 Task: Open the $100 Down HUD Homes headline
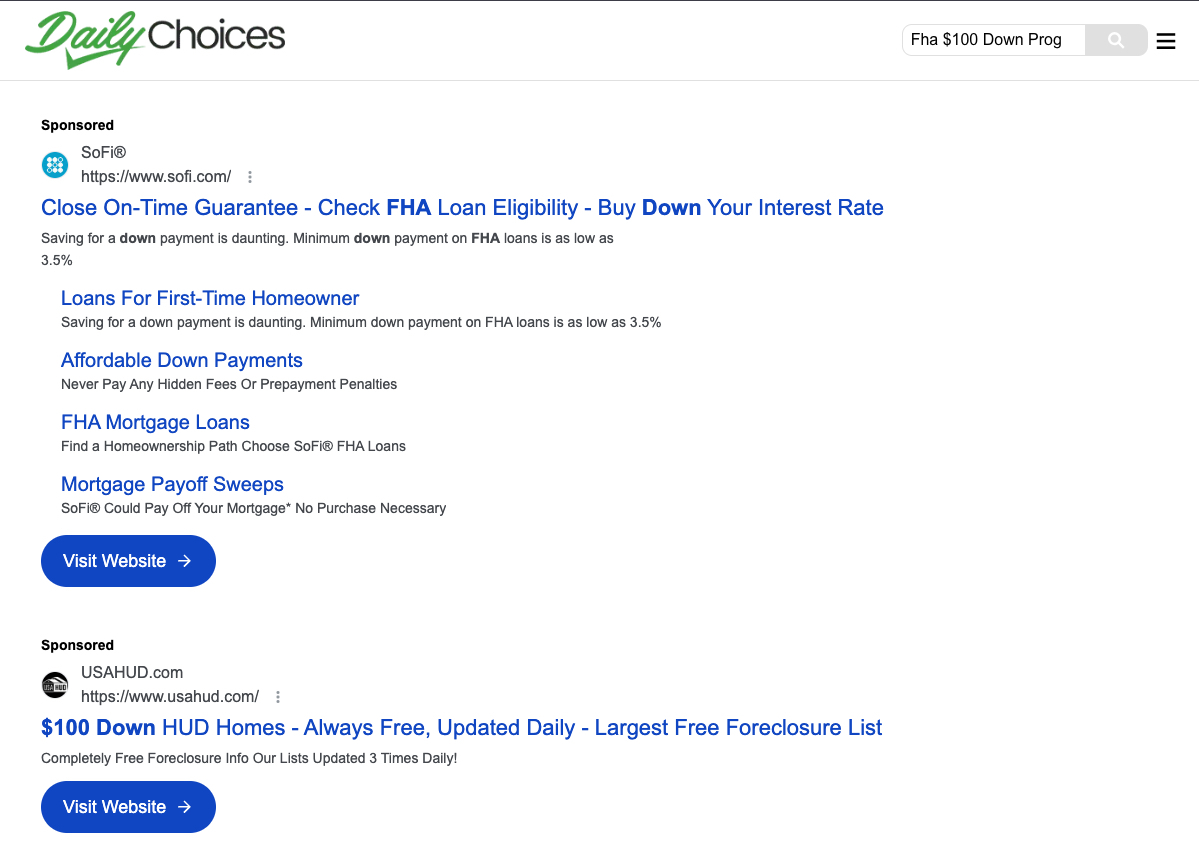pyautogui.click(x=461, y=727)
